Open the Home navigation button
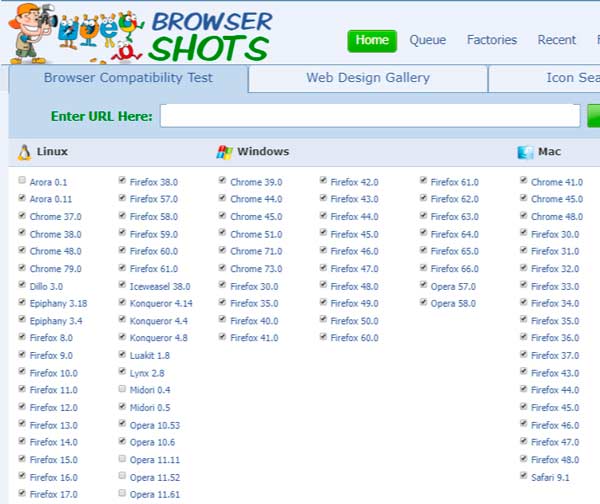Screen dimensions: 600x504 coord(372,41)
